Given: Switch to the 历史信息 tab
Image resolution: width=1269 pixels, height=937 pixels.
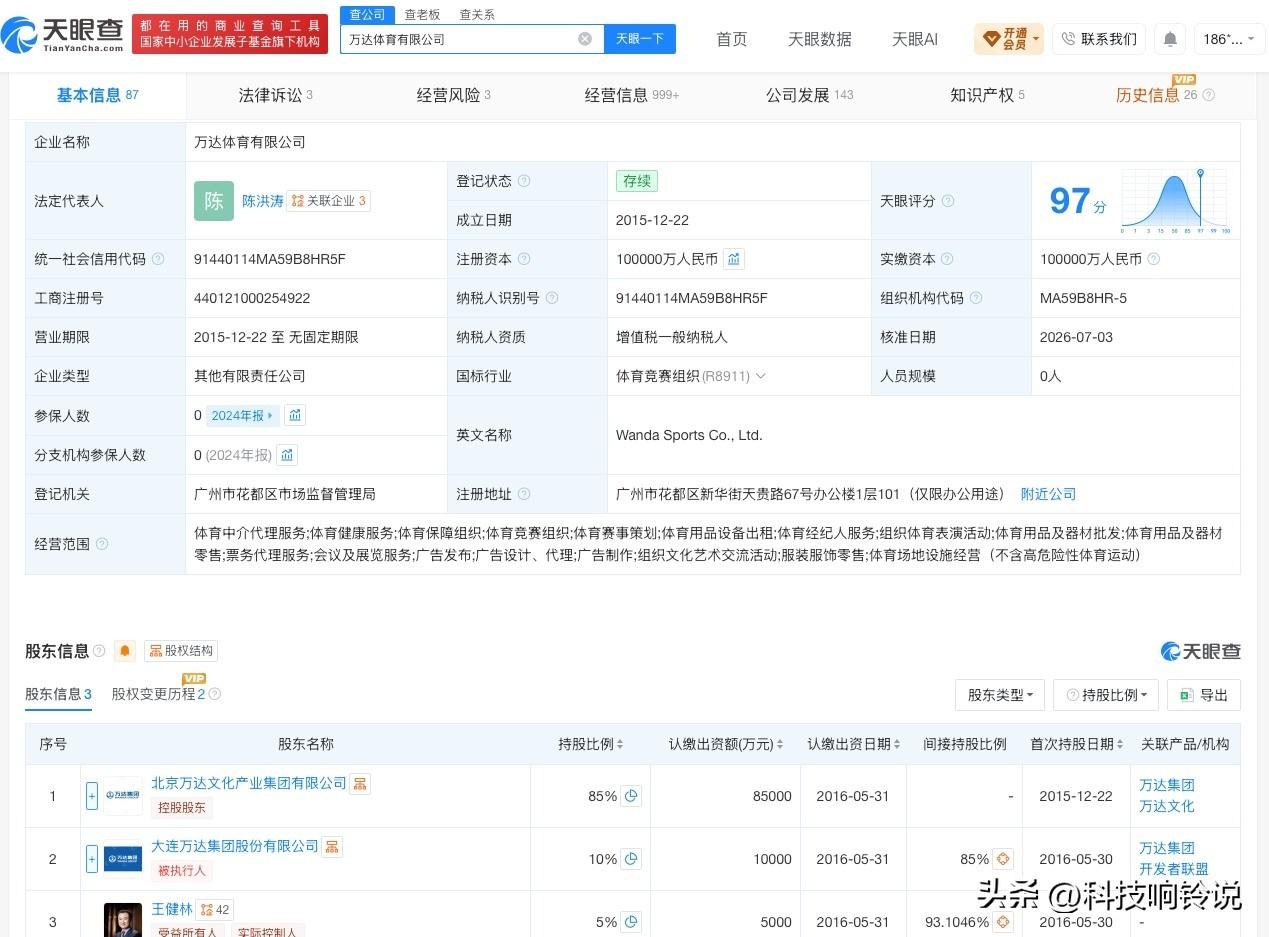Looking at the screenshot, I should point(1148,96).
